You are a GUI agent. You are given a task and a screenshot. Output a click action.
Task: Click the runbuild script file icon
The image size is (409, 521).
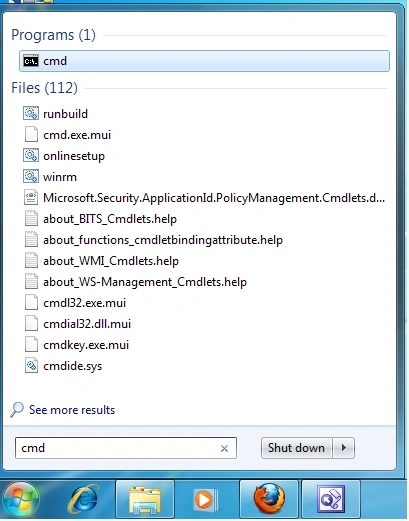(31, 114)
